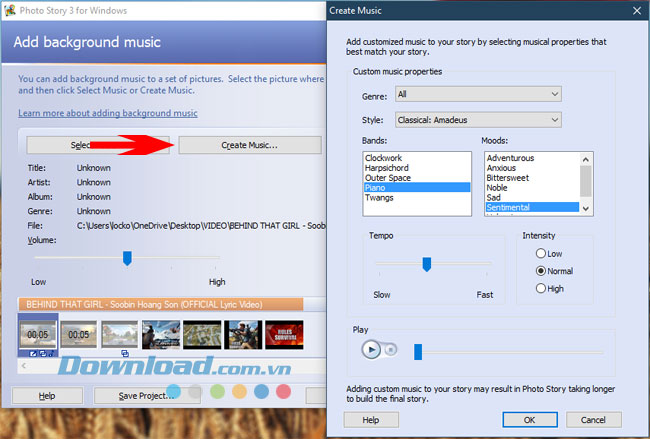Click the edit icon under first thumbnail
Viewport: 650px width, 439px height.
(x=34, y=354)
